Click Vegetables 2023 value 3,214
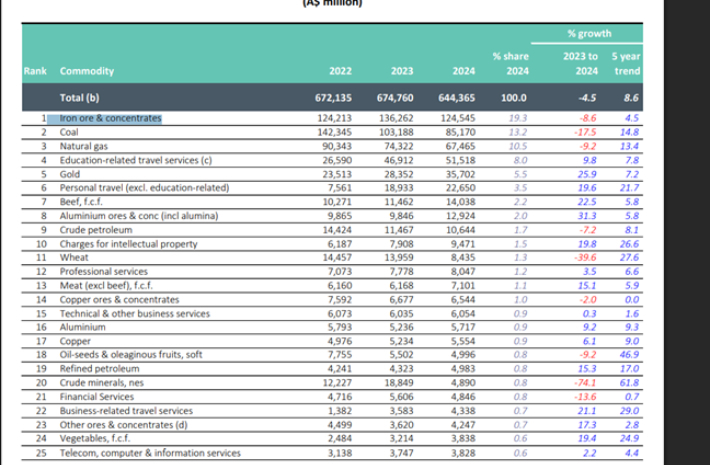This screenshot has height=465, width=710. point(402,439)
